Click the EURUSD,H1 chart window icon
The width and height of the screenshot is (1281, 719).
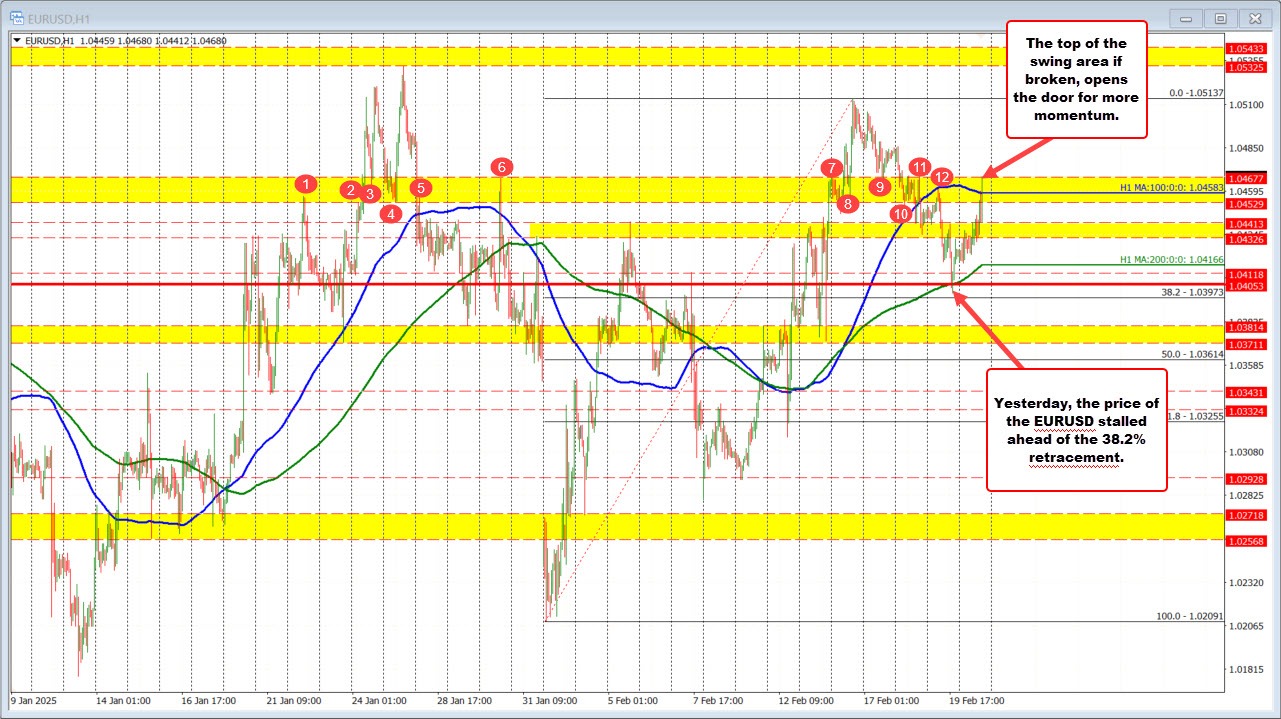click(x=10, y=18)
